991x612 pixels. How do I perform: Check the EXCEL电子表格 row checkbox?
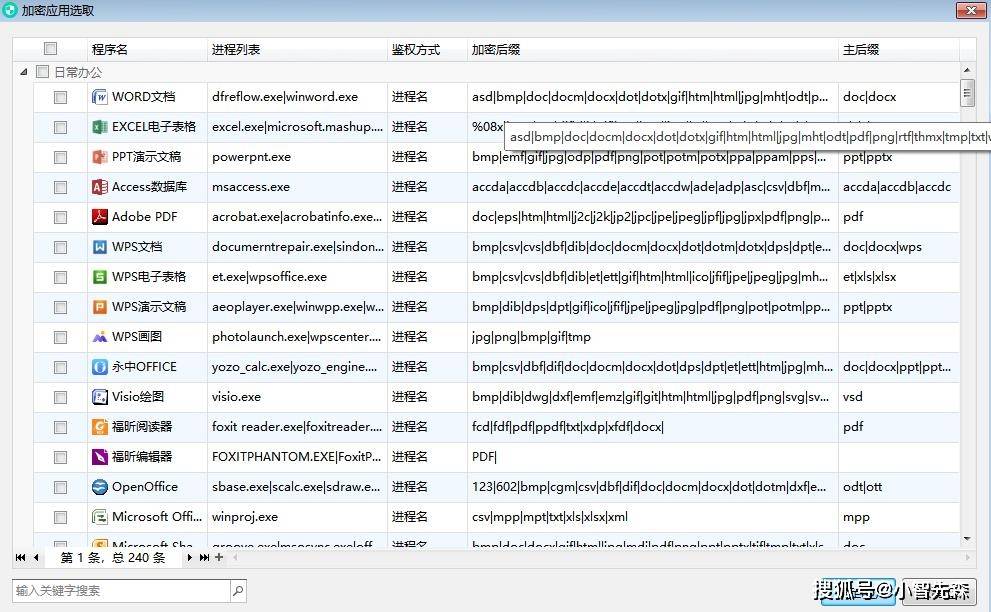[x=61, y=128]
